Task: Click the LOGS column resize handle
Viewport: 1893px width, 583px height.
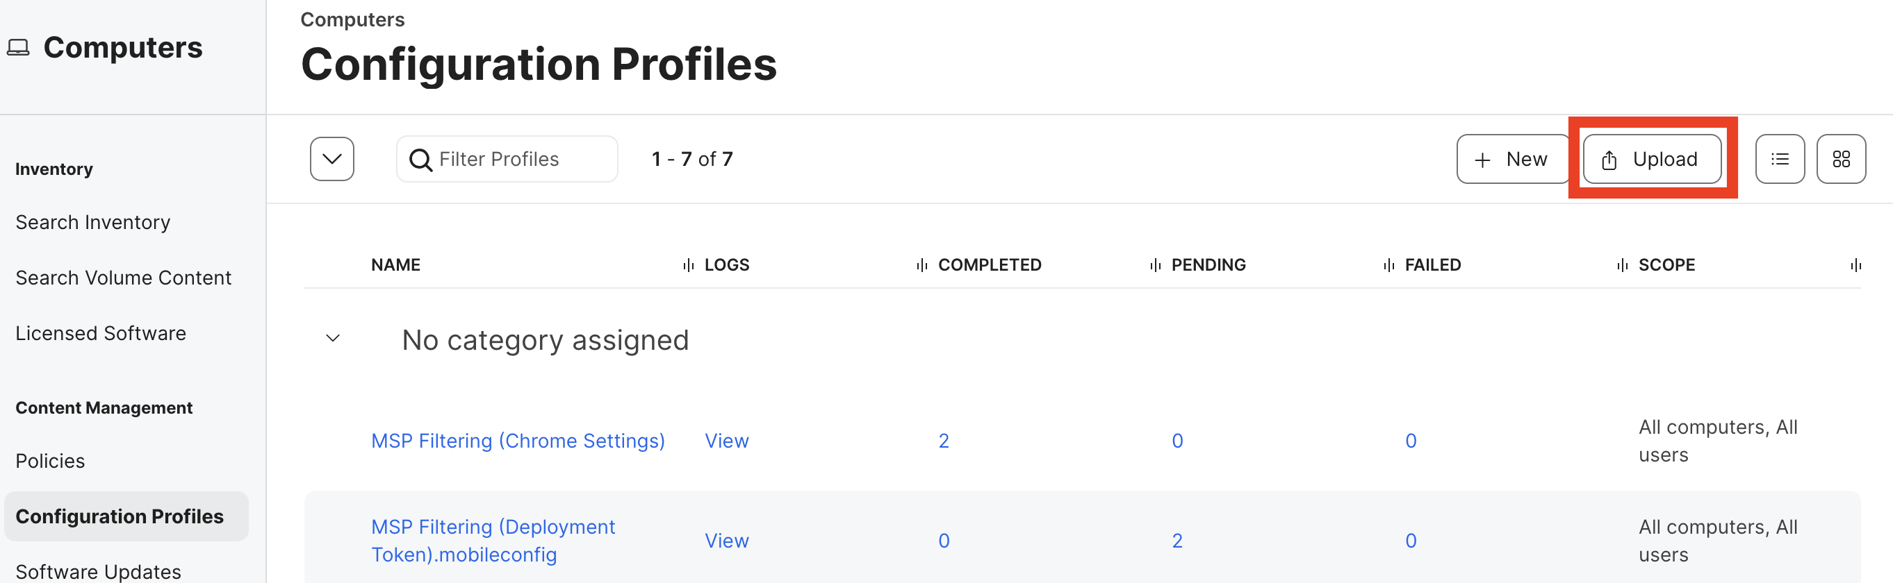Action: tap(688, 265)
